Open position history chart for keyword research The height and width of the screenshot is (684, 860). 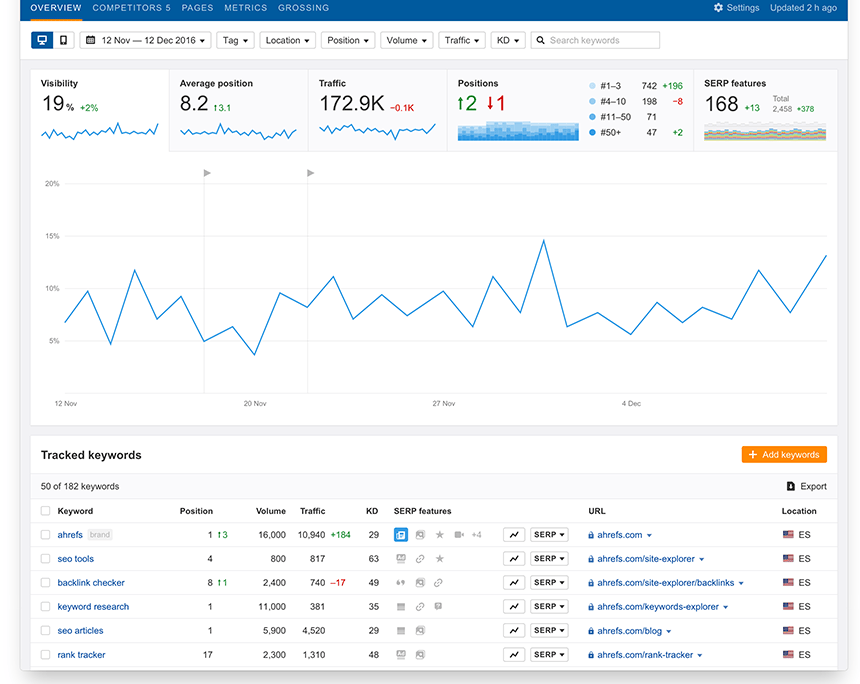pyautogui.click(x=514, y=606)
